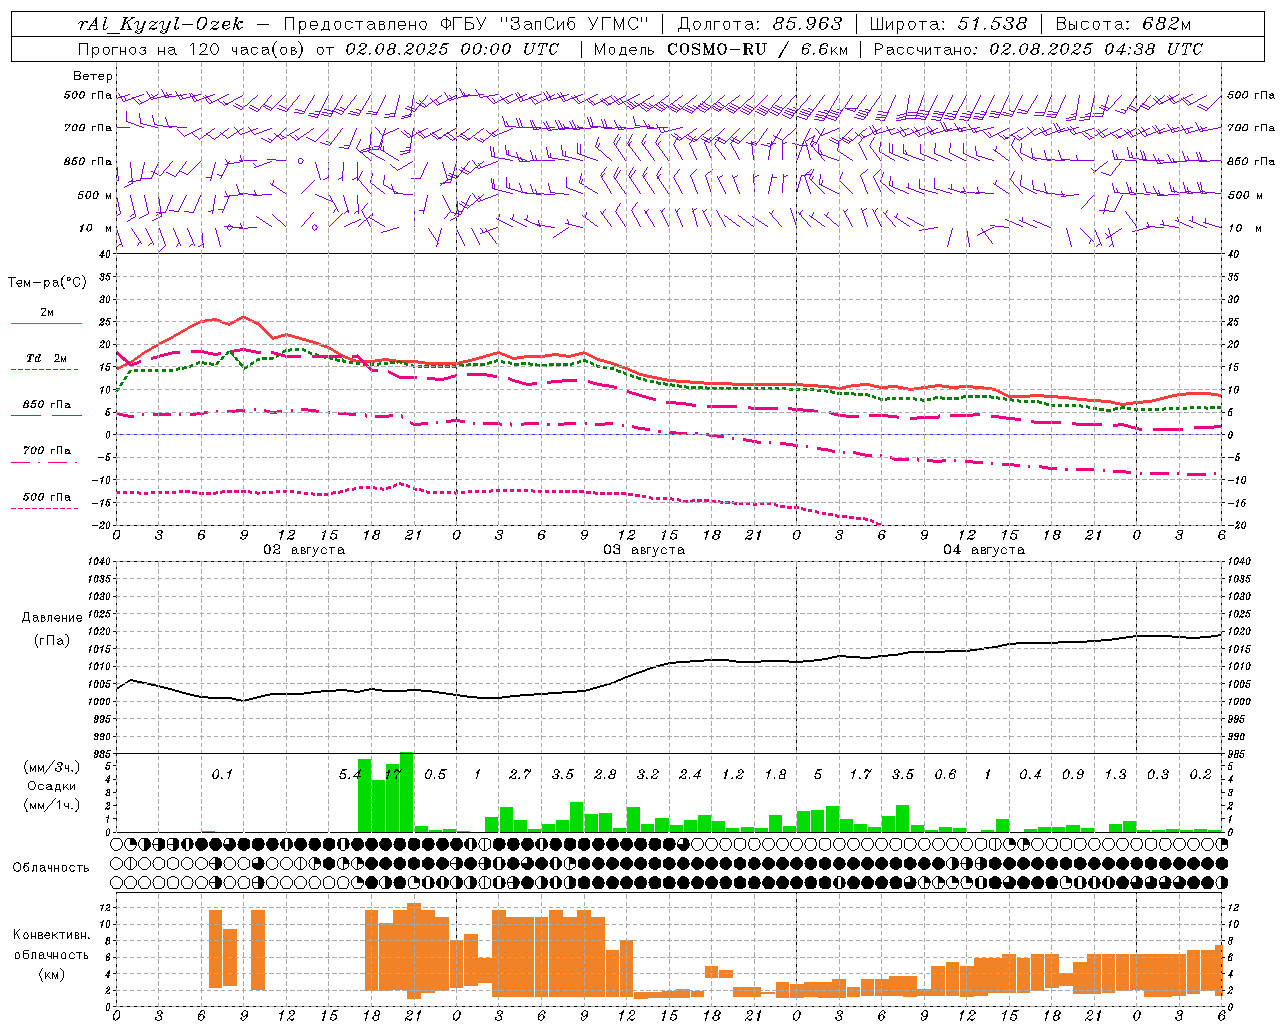Image resolution: width=1280 pixels, height=1024 pixels.
Task: Click the dashed line sample under Td 2м
Action: [x=45, y=370]
